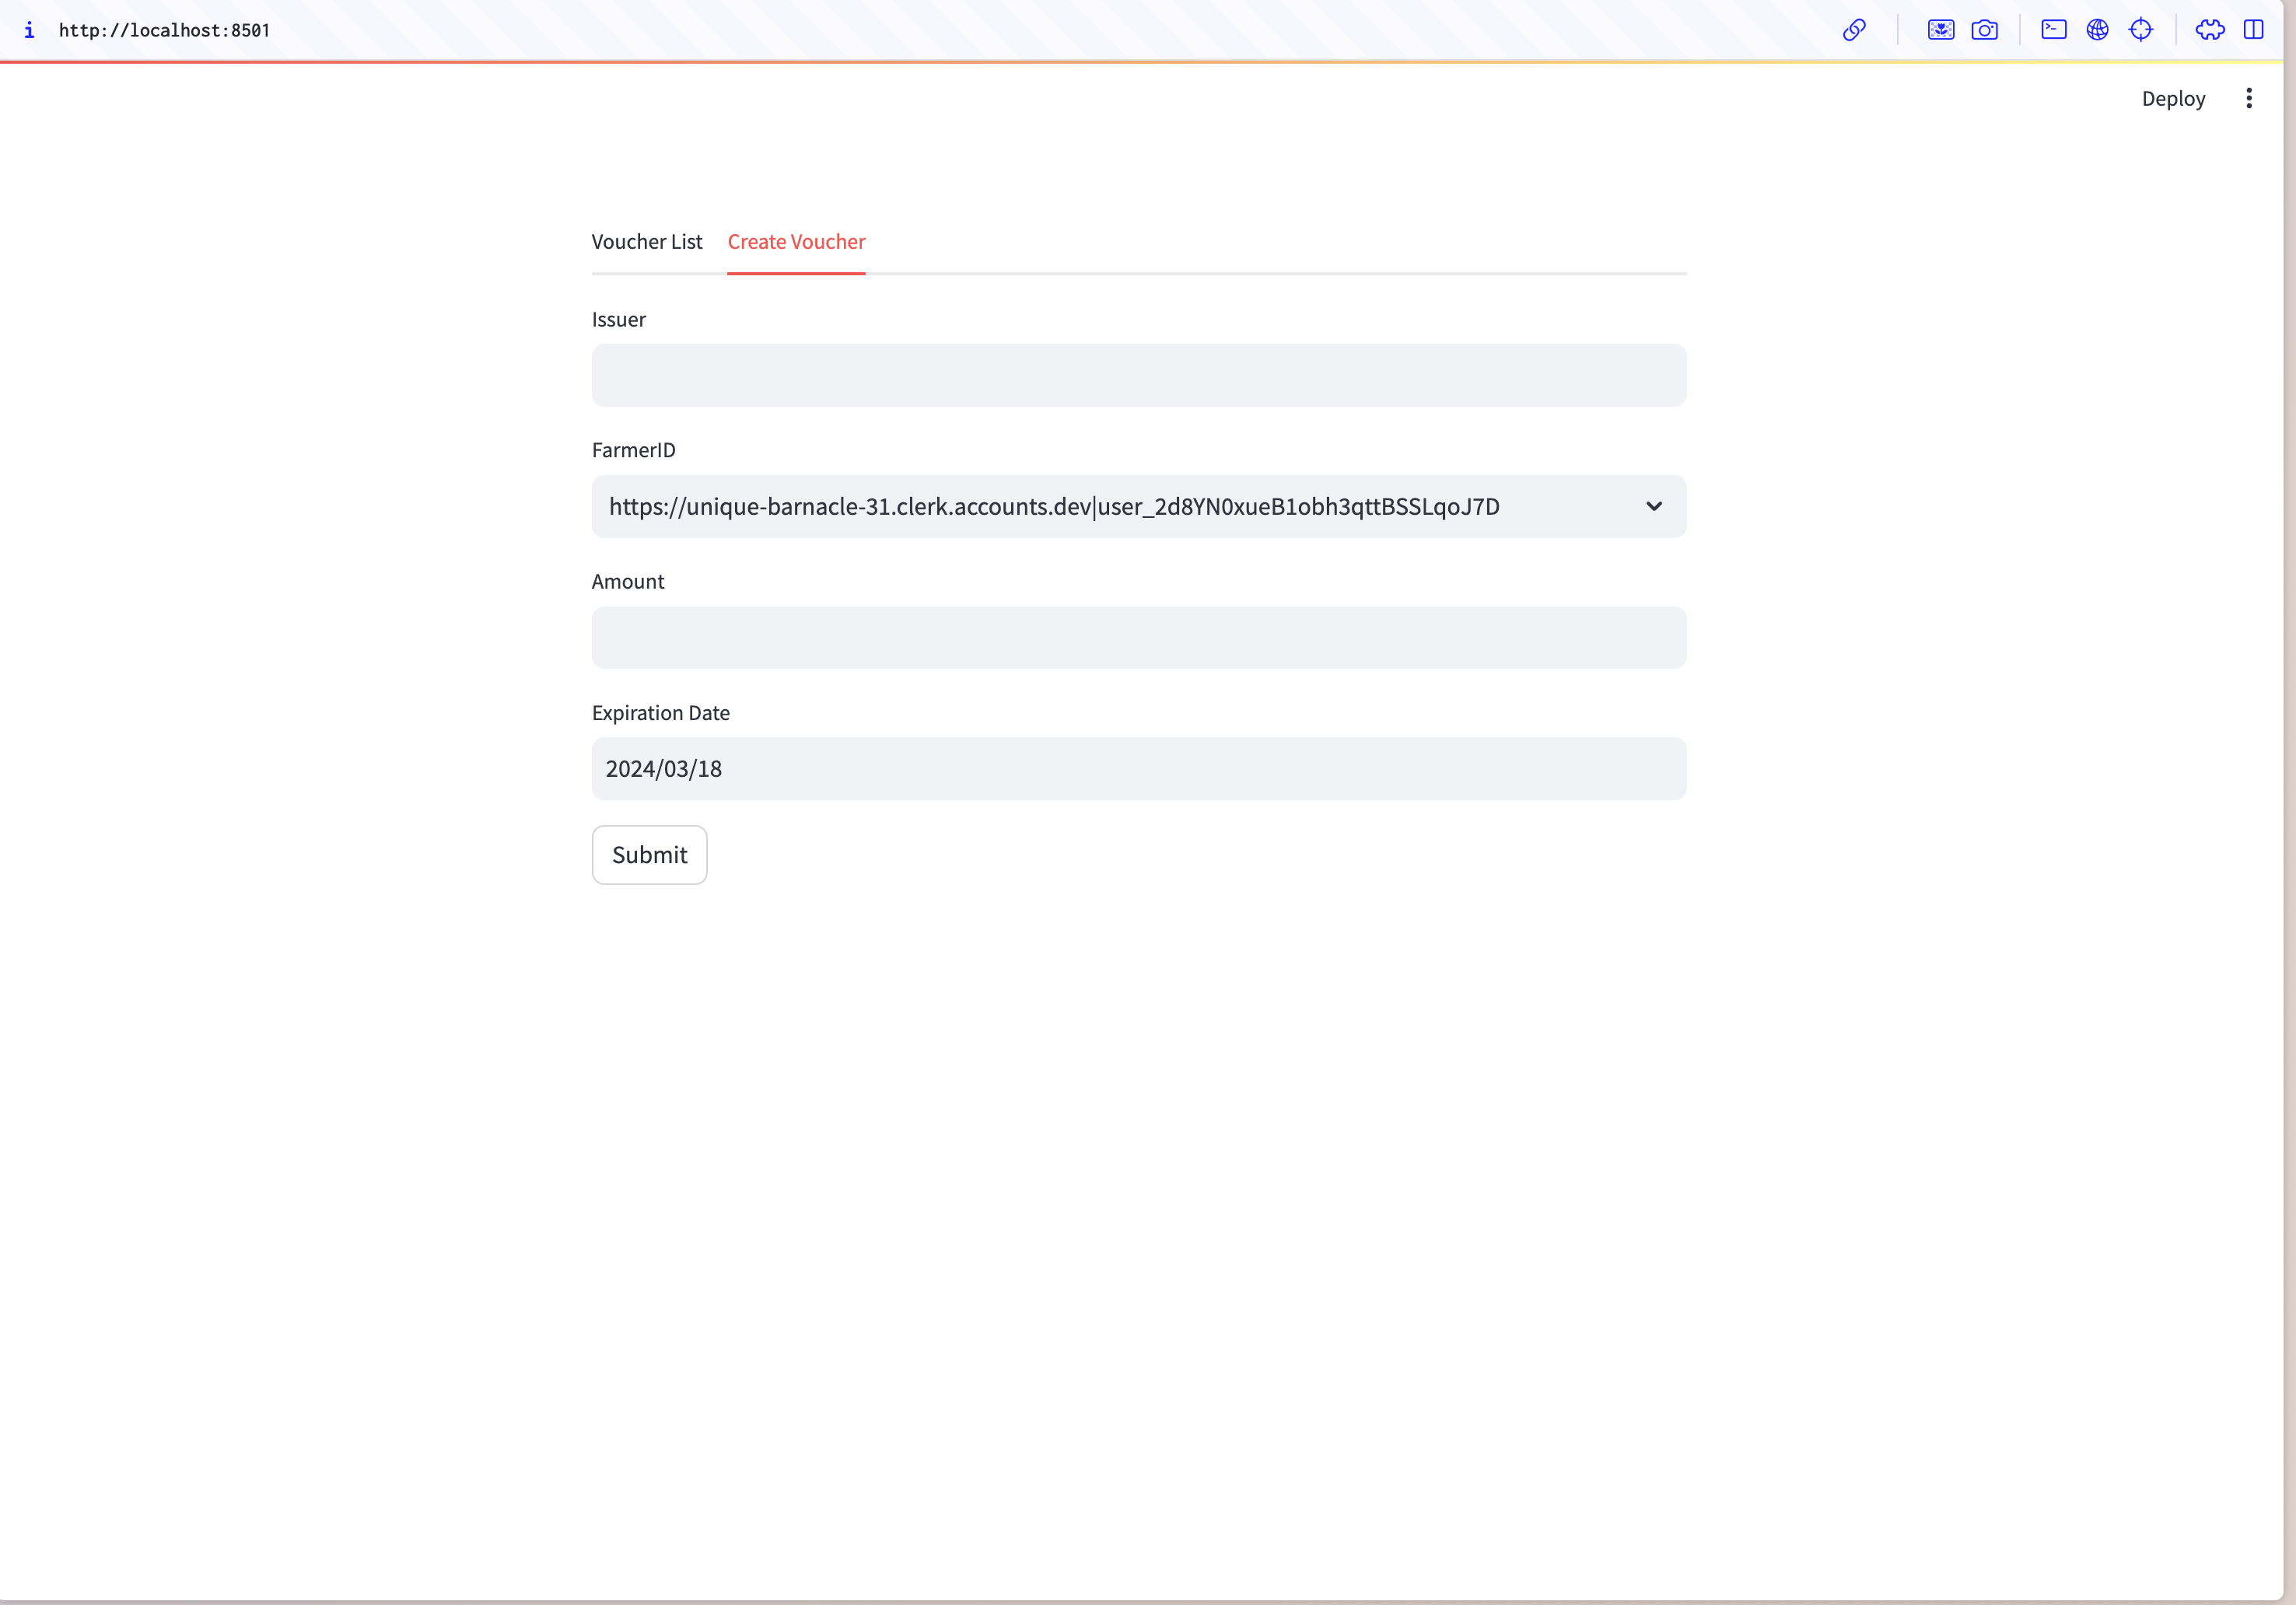The image size is (2296, 1605).
Task: Open the terminal console icon
Action: tap(2053, 30)
